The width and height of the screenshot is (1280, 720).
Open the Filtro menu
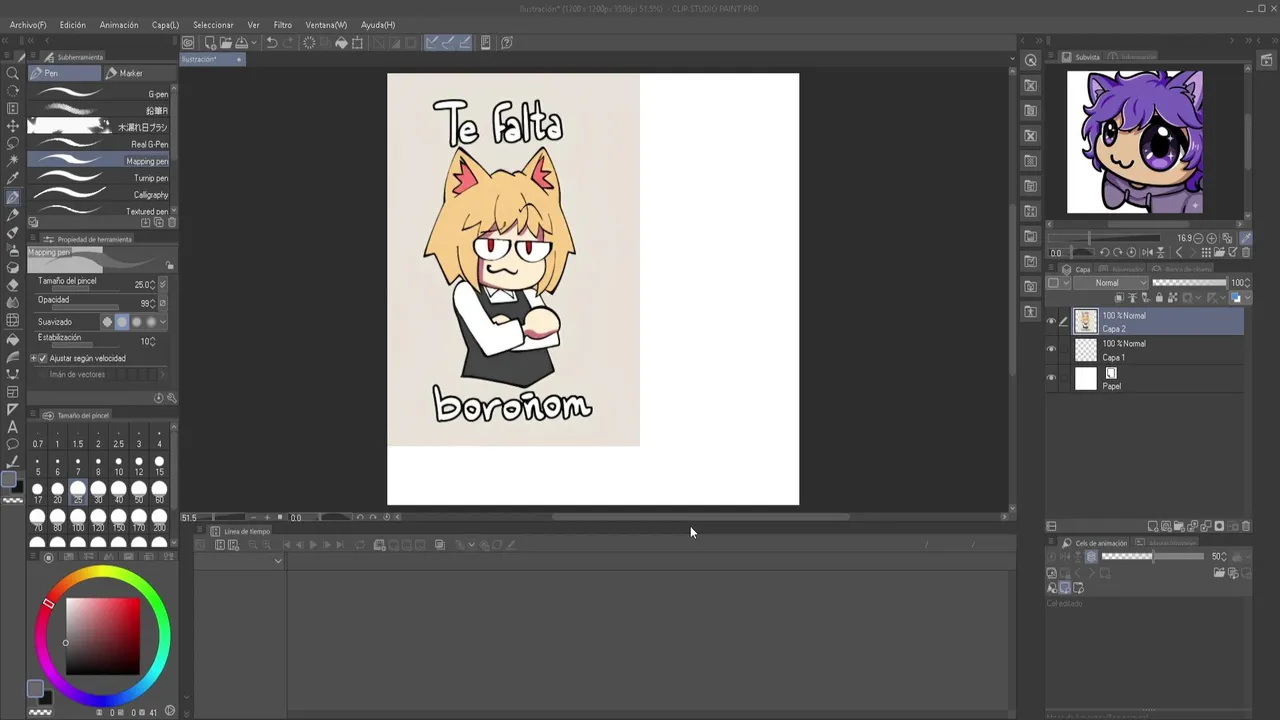click(283, 24)
